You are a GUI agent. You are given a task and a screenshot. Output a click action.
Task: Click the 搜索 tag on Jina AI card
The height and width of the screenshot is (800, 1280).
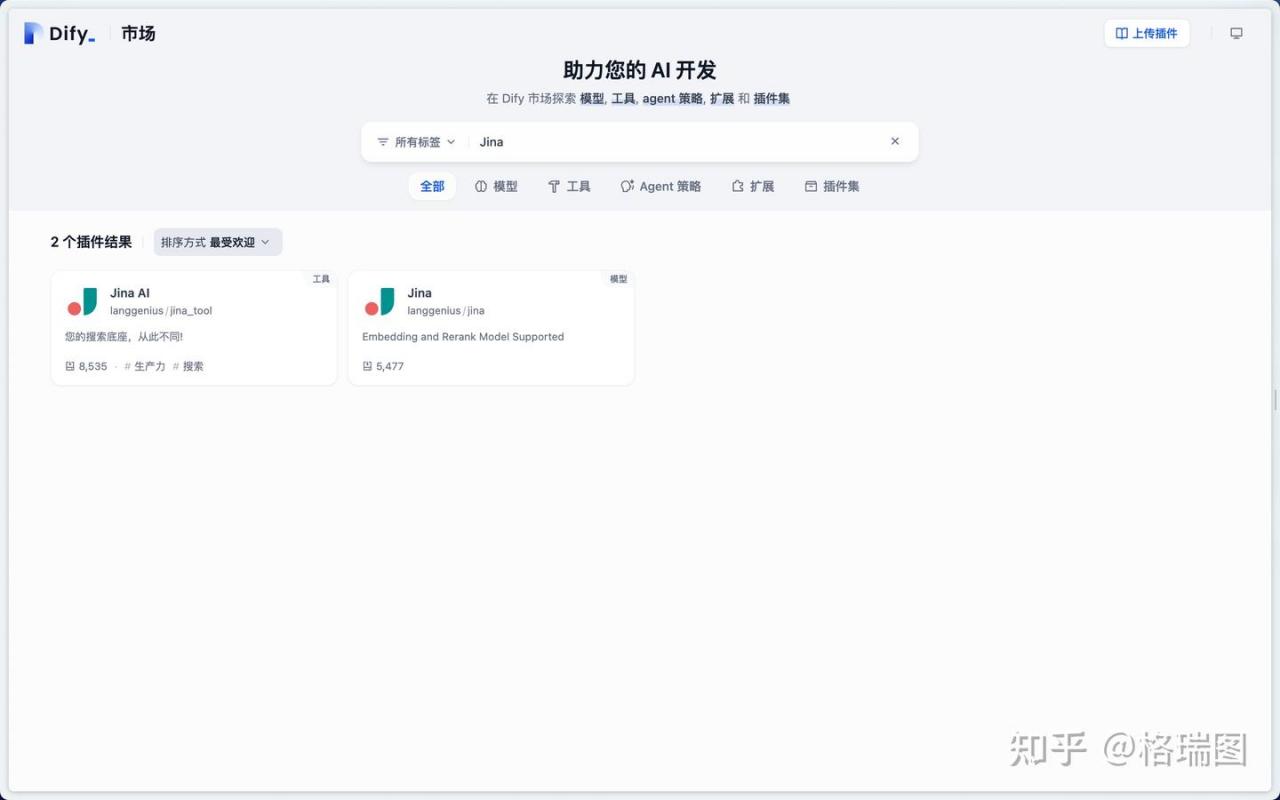pos(188,366)
